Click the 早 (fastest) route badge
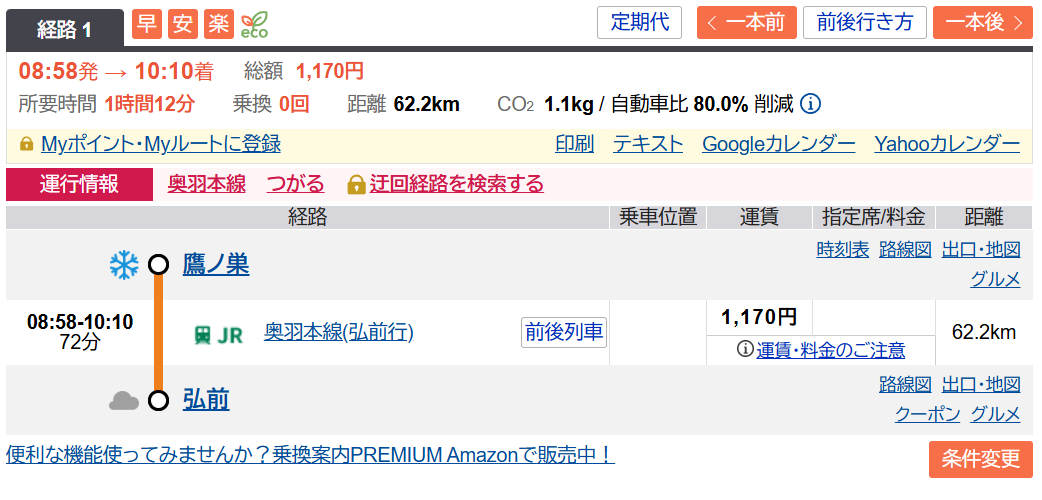Image resolution: width=1042 pixels, height=500 pixels. (147, 24)
